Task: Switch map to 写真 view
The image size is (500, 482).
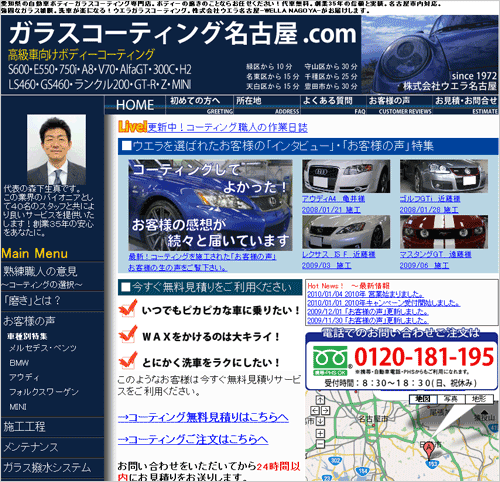Action: tap(451, 399)
